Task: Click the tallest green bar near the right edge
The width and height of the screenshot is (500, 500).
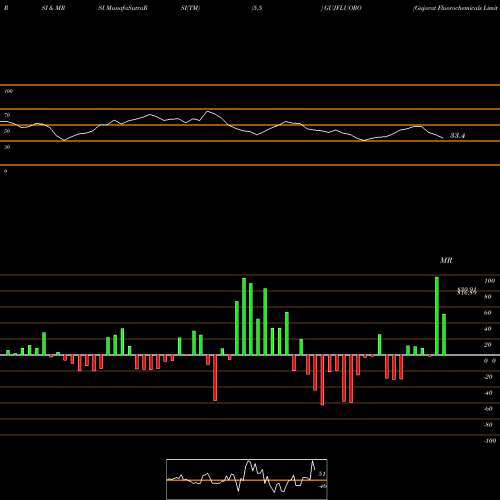Action: tap(437, 316)
